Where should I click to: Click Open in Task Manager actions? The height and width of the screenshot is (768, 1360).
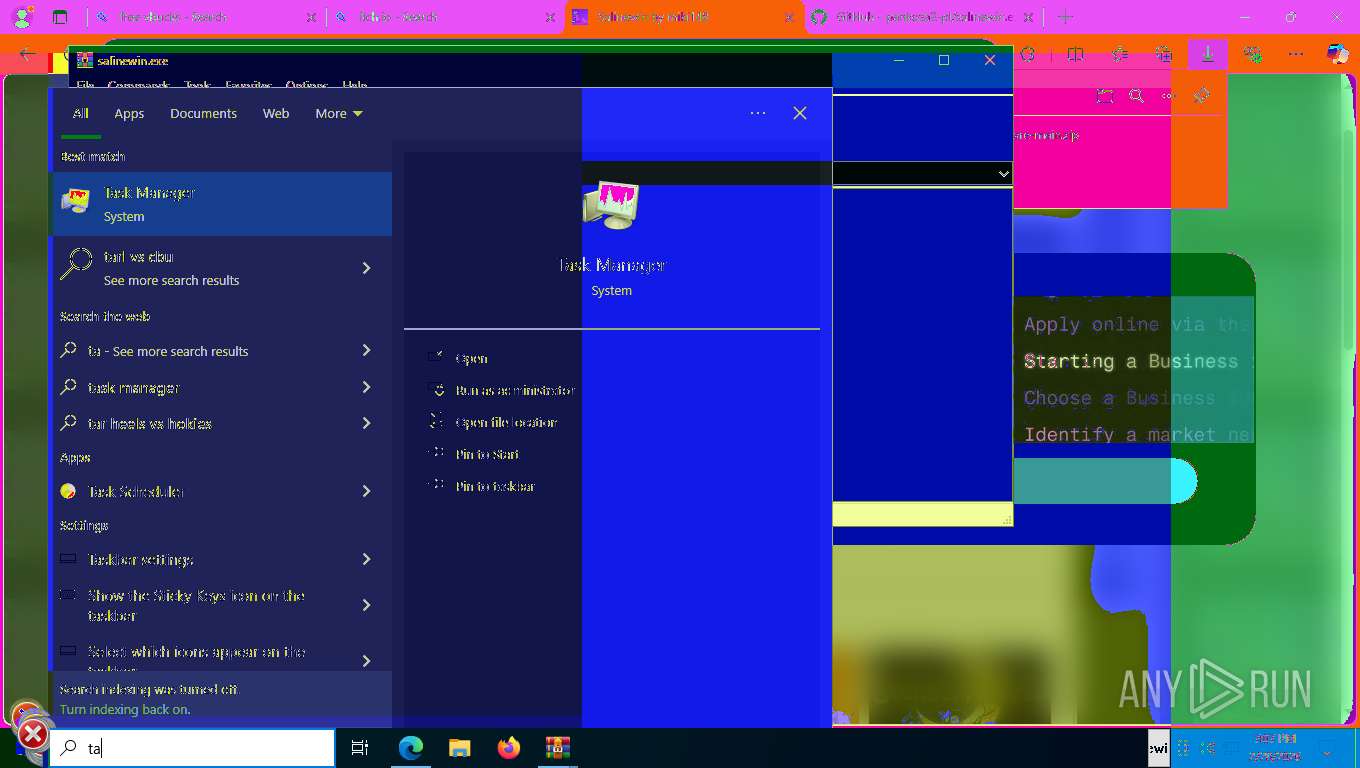pos(471,358)
